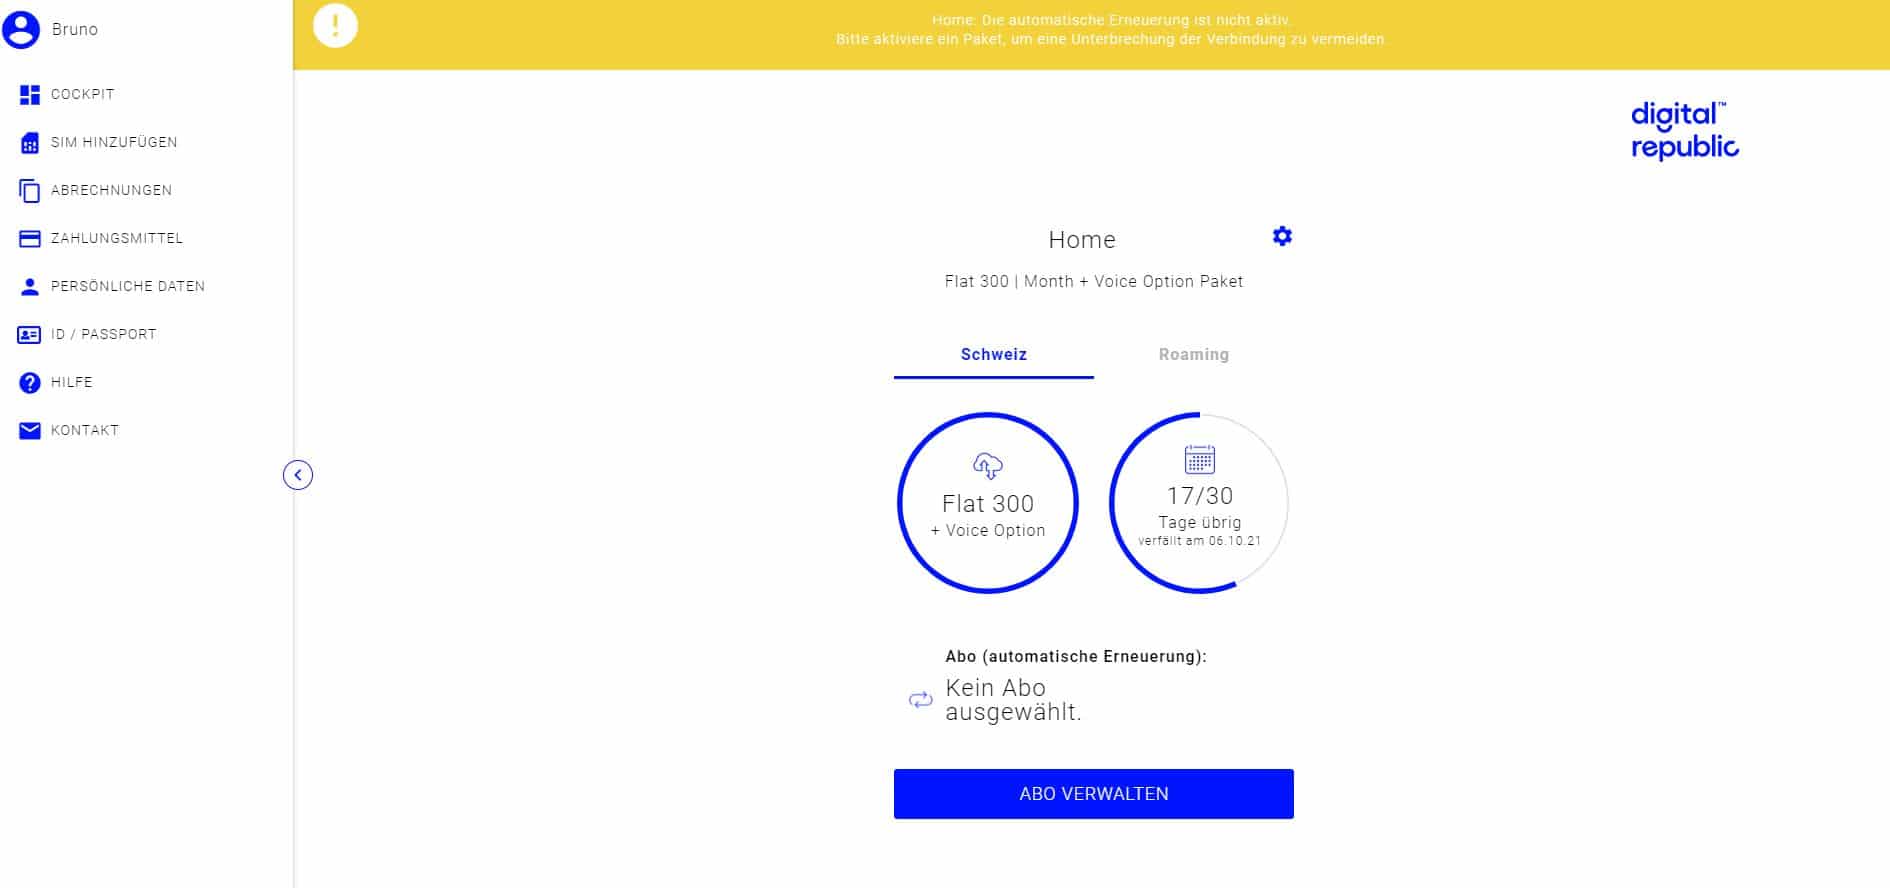Switch to the Schweiz tab
This screenshot has height=888, width=1890.
coord(994,355)
